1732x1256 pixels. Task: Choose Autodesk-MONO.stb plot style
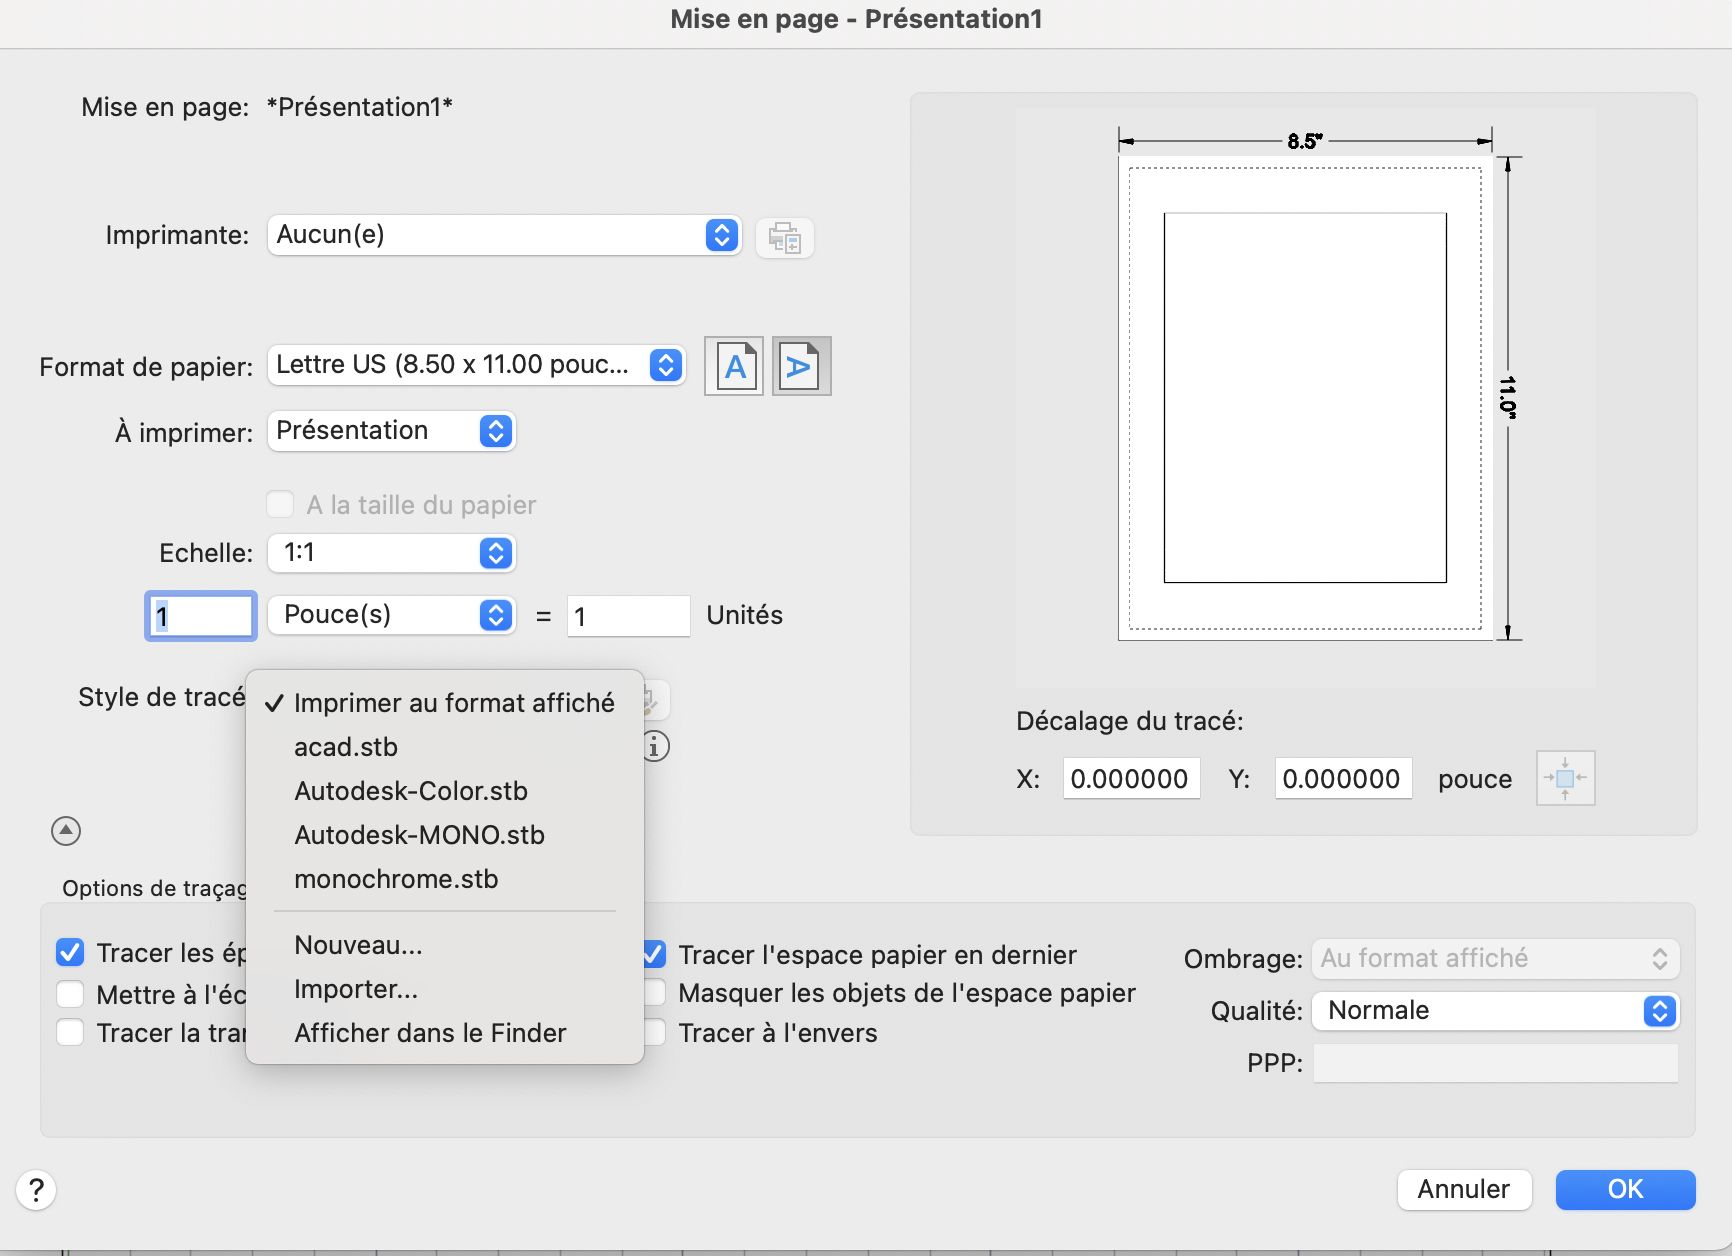(x=445, y=835)
